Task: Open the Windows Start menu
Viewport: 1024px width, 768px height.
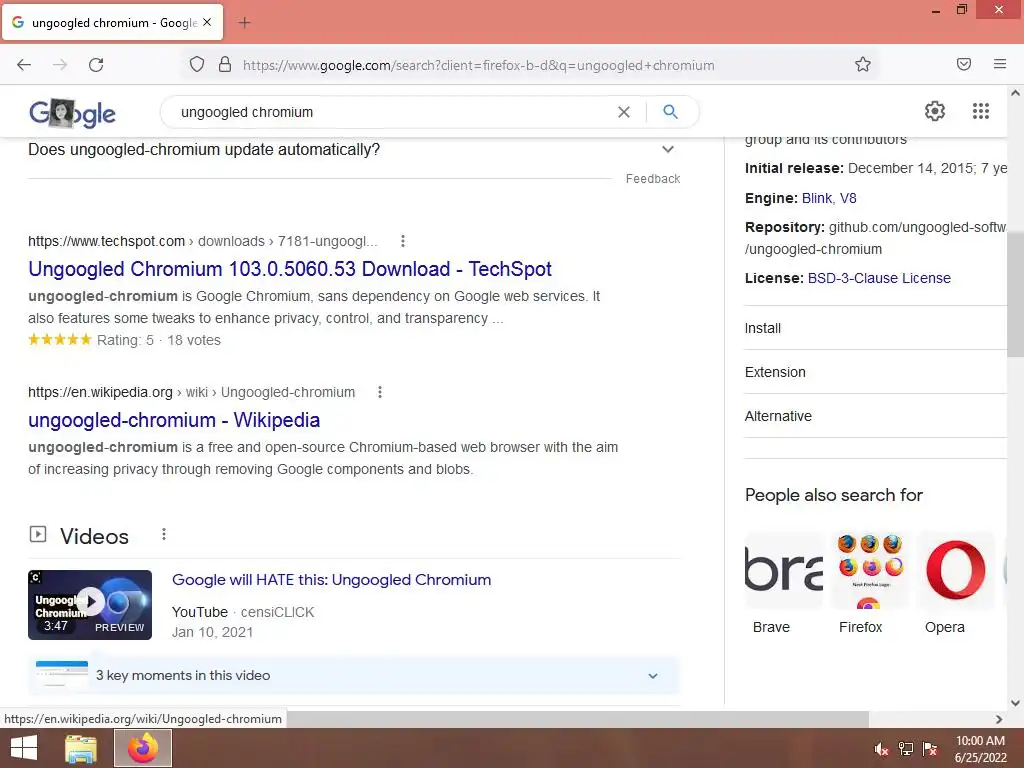Action: point(24,748)
